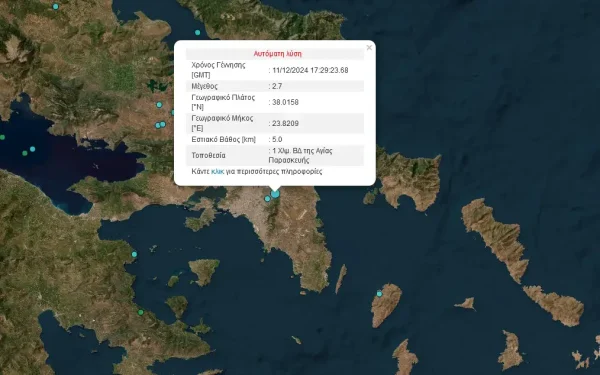This screenshot has height=375, width=600.
Task: Select the right marker of the overlapping cyan pair
Action: [163, 124]
